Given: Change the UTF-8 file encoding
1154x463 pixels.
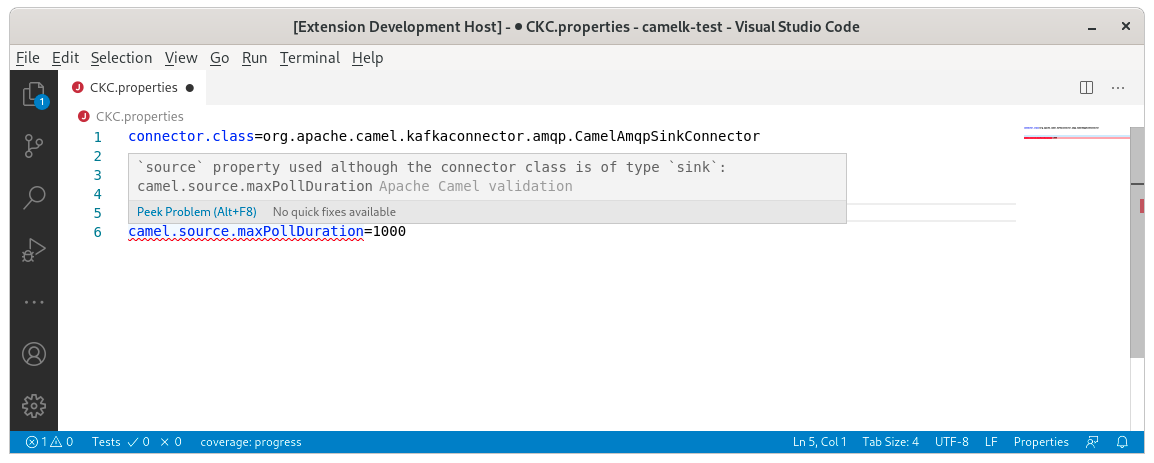Looking at the screenshot, I should pos(952,442).
